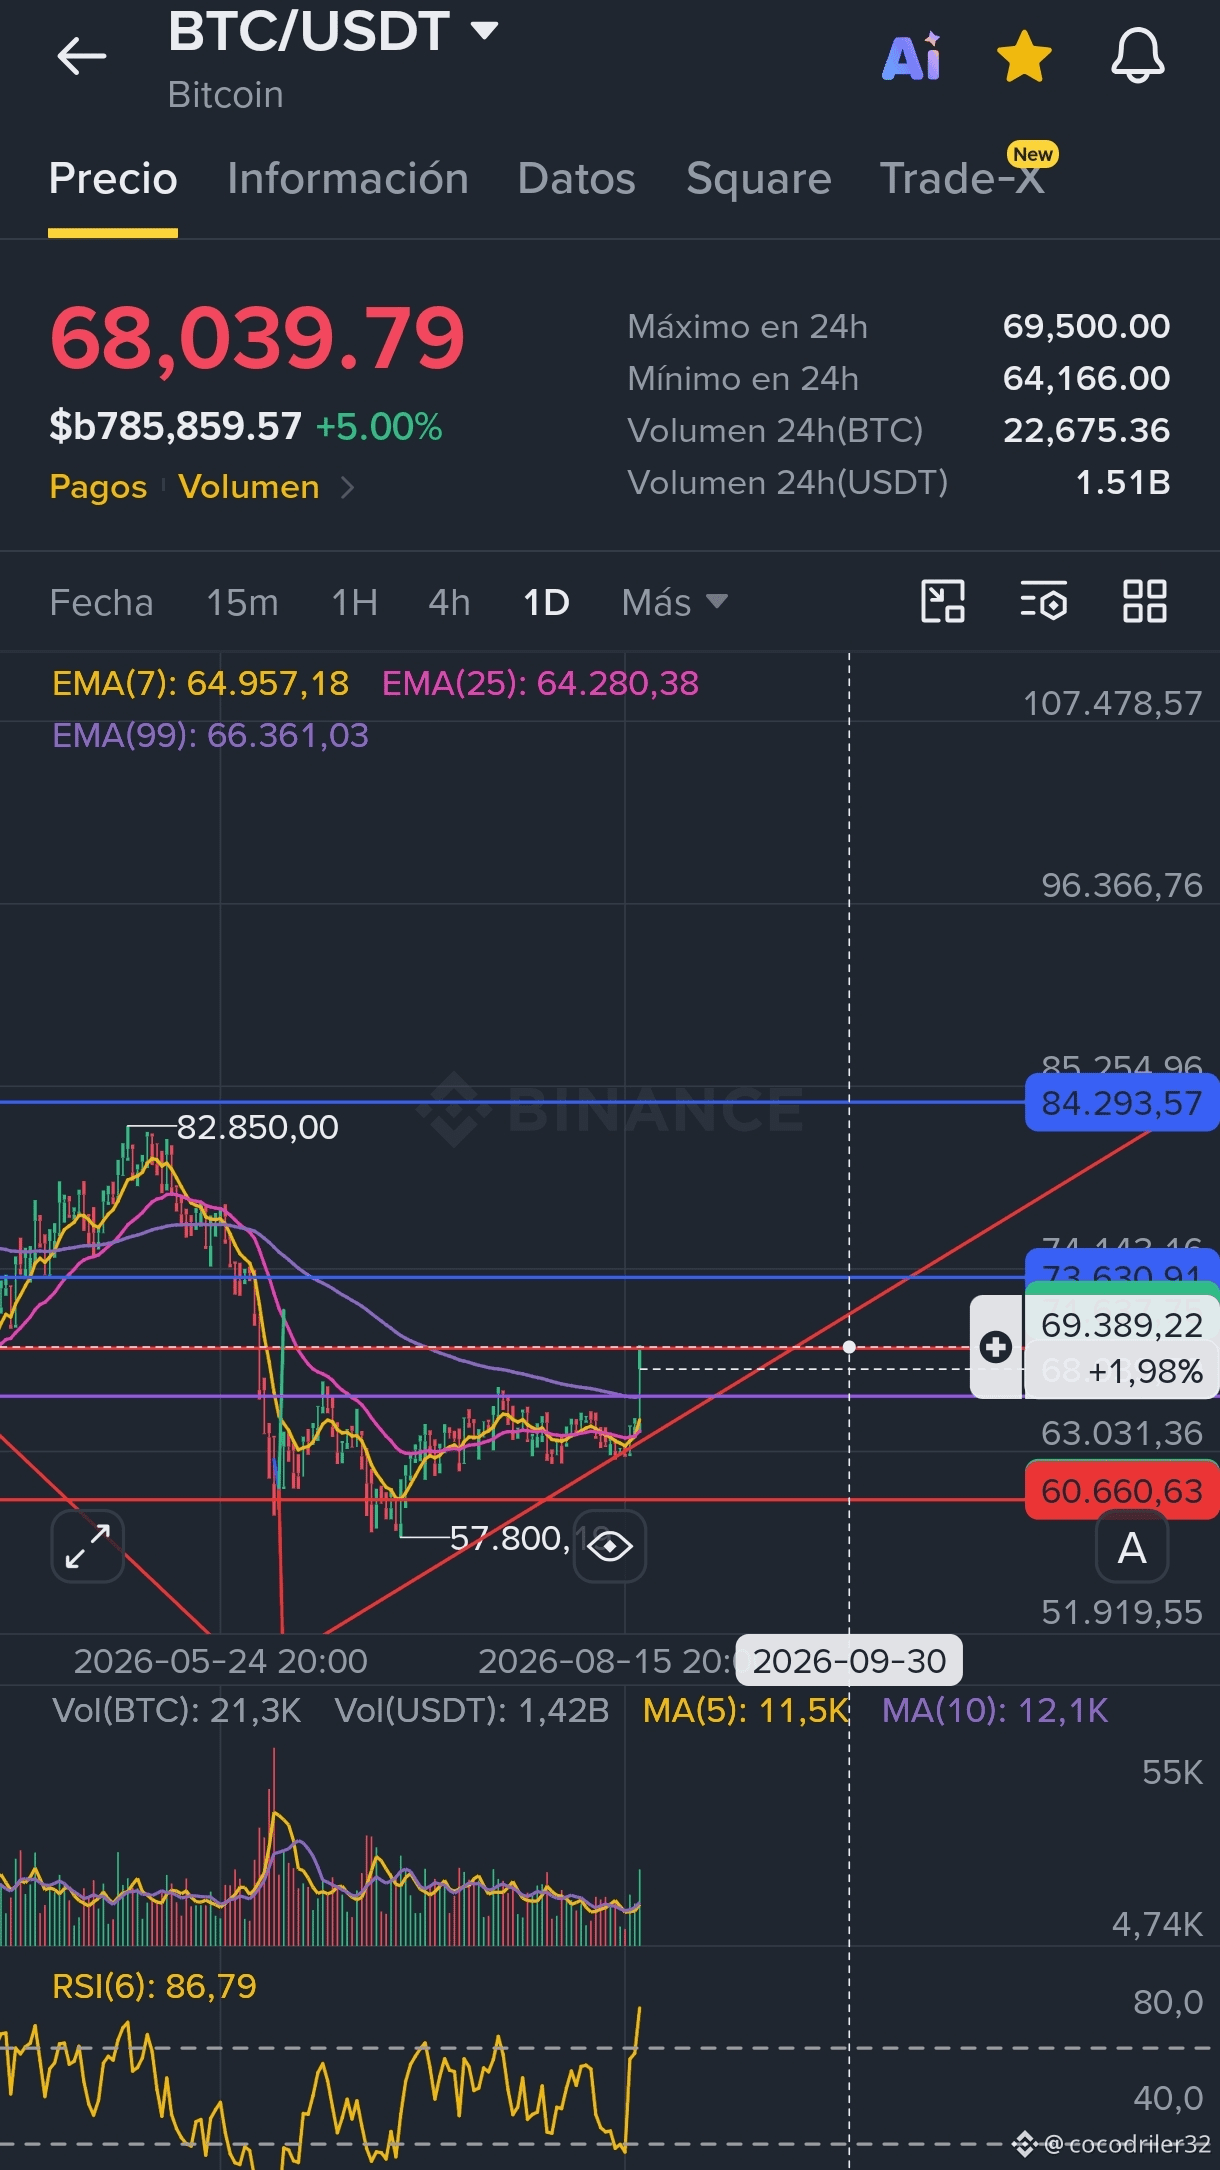Open price alert bell icon
1220x2170 pixels.
(x=1138, y=56)
